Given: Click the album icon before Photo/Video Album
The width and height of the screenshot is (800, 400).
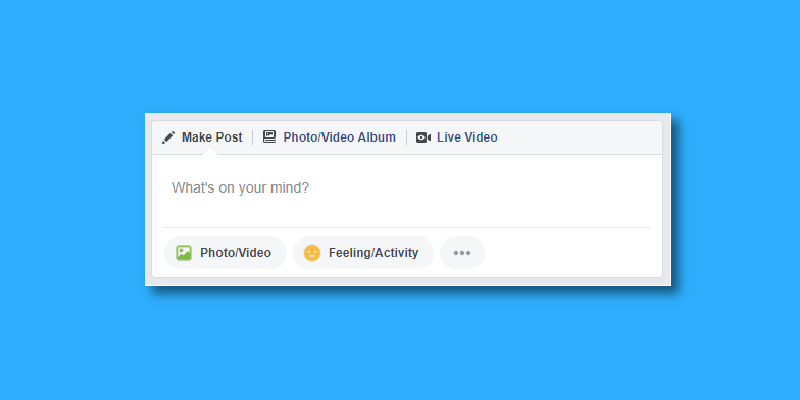Looking at the screenshot, I should (x=269, y=137).
